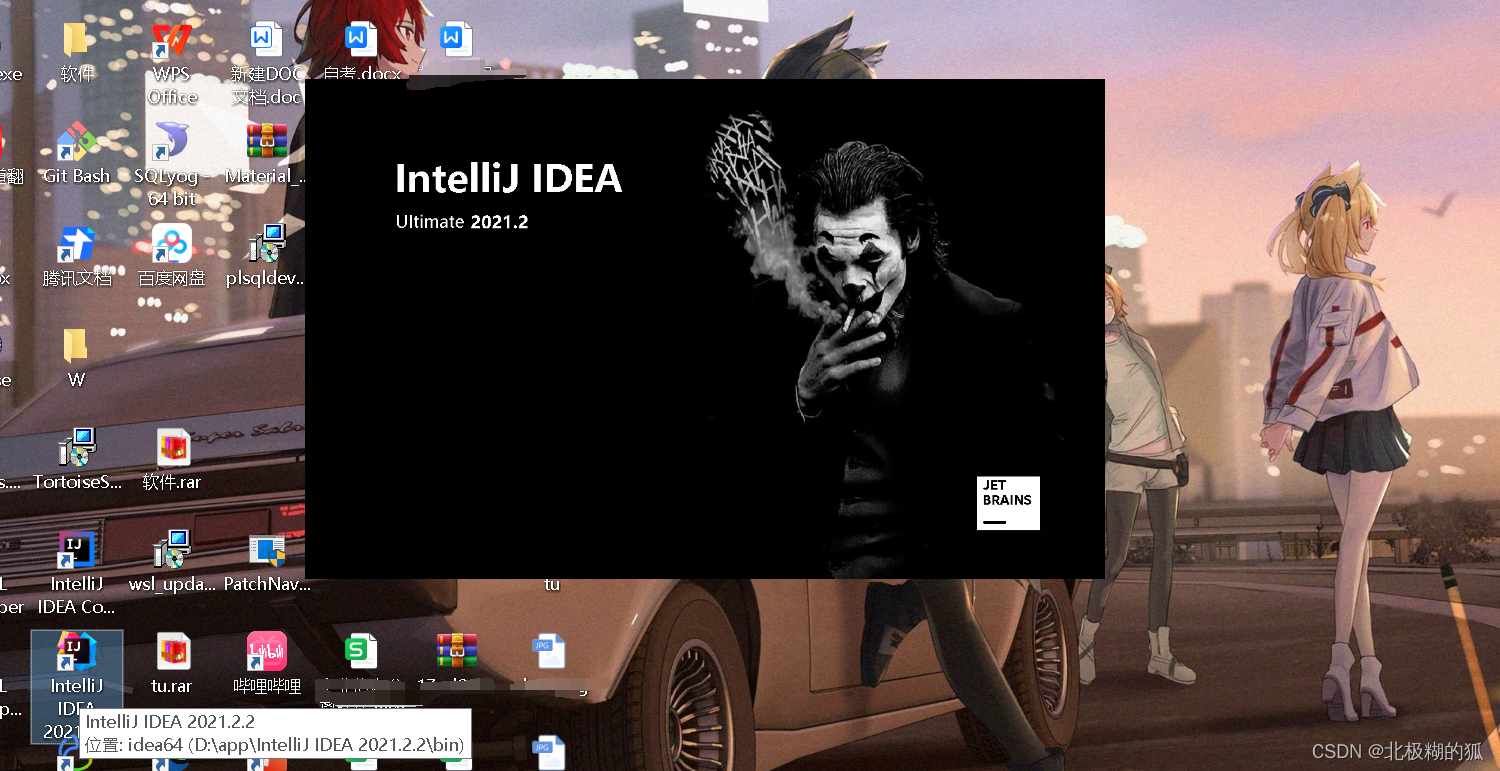Click the JetBrains logo on the splash screen

pyautogui.click(x=1008, y=503)
